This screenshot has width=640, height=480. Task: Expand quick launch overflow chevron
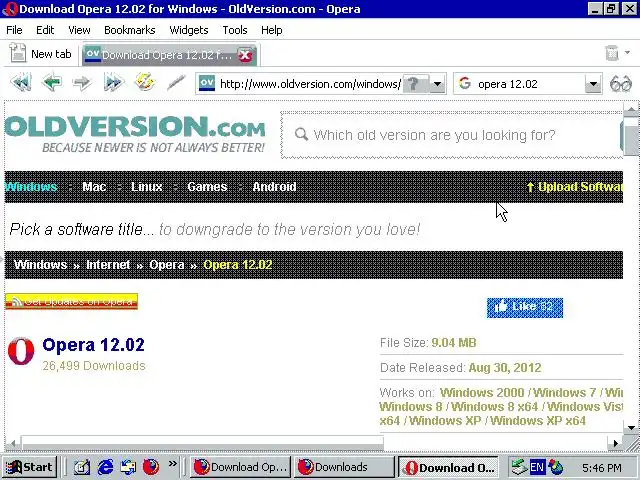[x=173, y=463]
